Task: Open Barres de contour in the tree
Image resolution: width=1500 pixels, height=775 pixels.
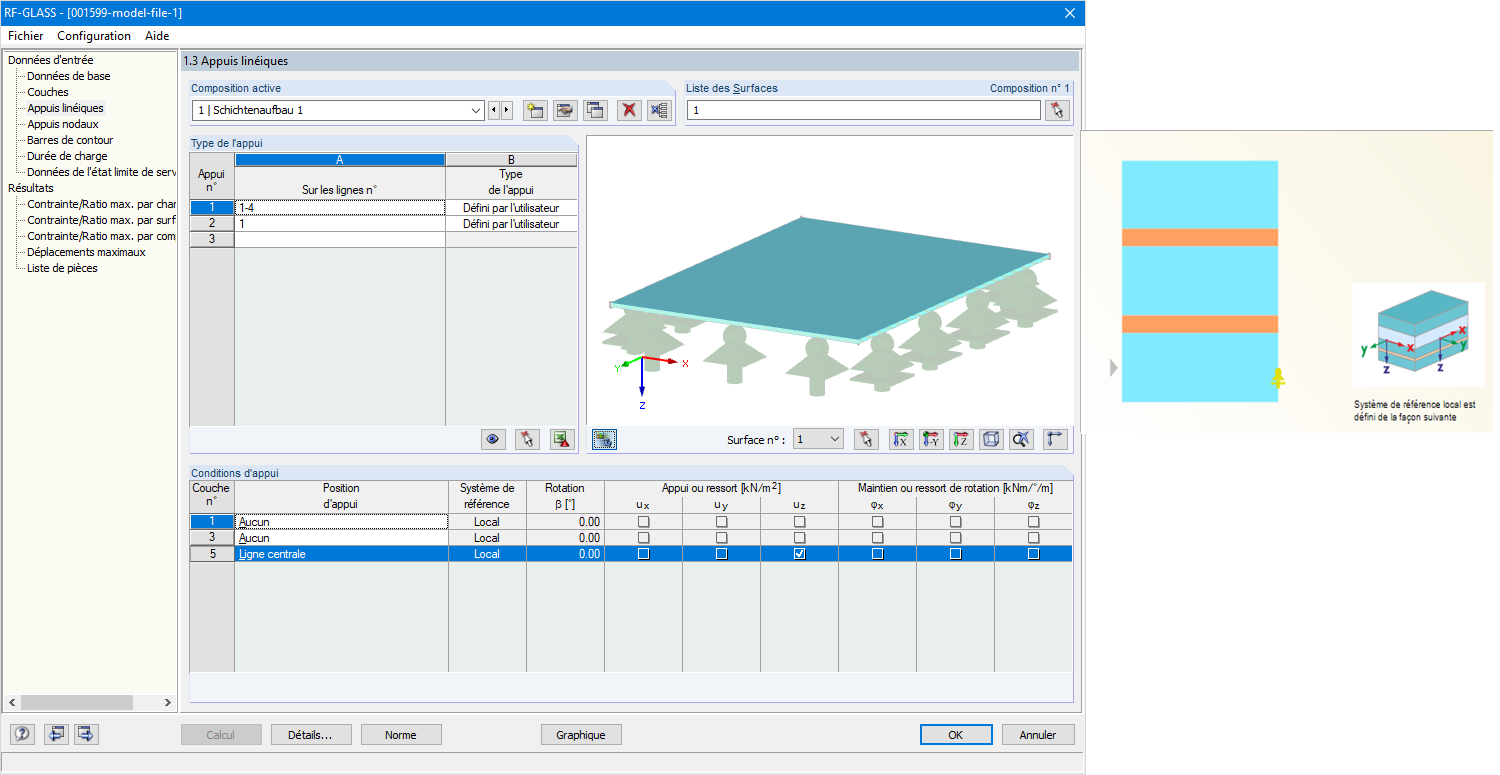Action: tap(70, 140)
